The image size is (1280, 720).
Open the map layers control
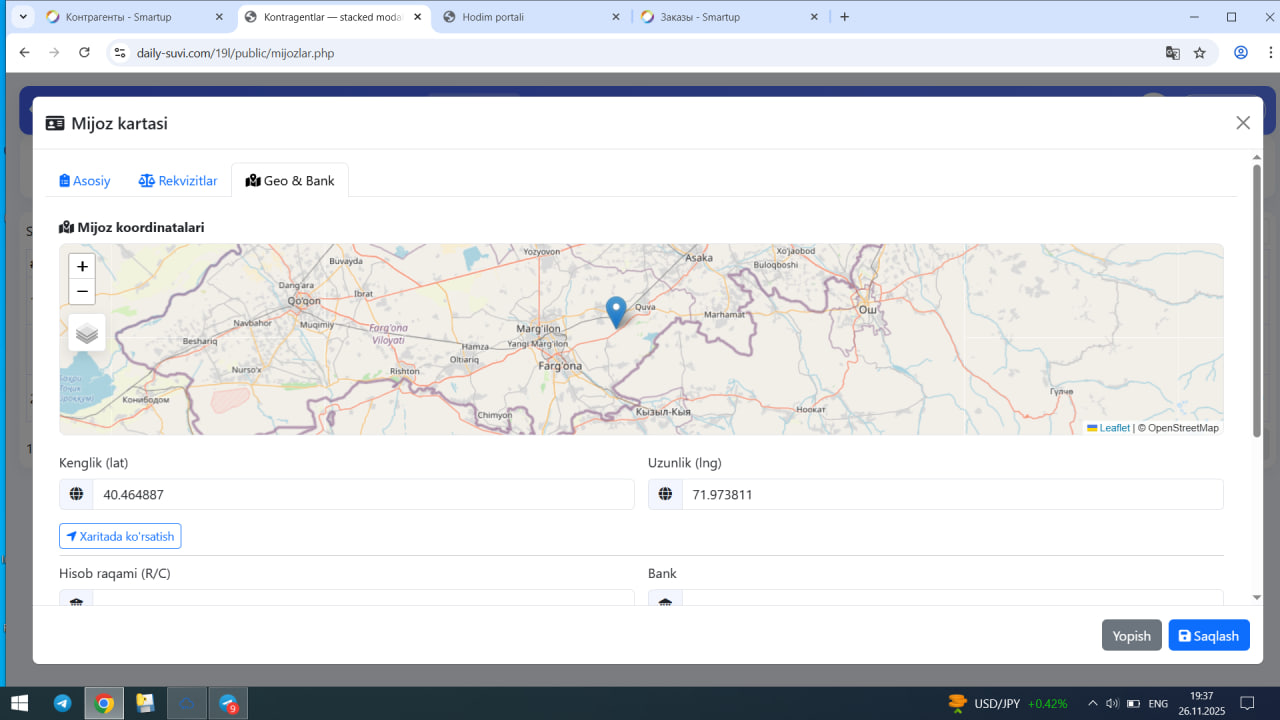pos(87,333)
